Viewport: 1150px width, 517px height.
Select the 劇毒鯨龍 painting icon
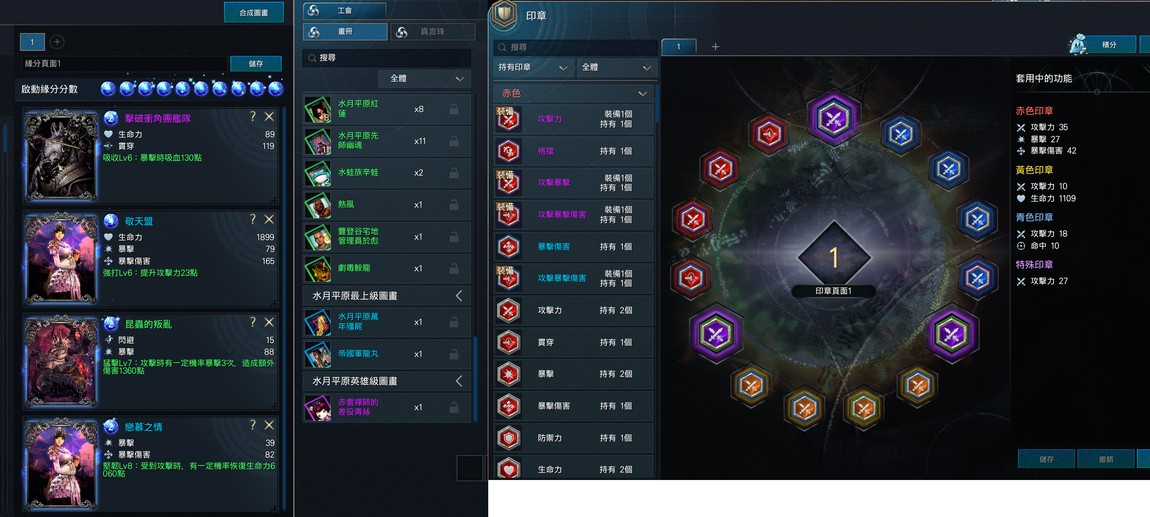pos(318,268)
